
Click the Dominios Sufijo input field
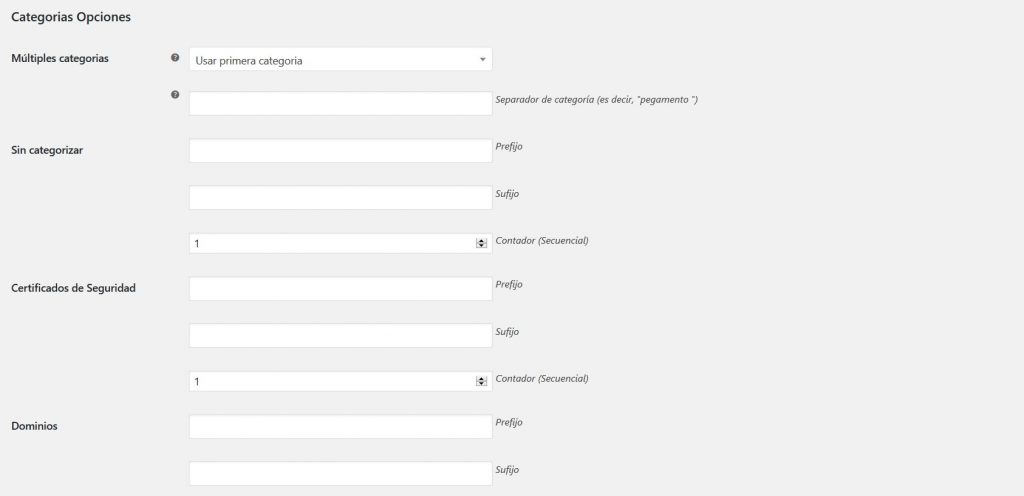point(340,473)
